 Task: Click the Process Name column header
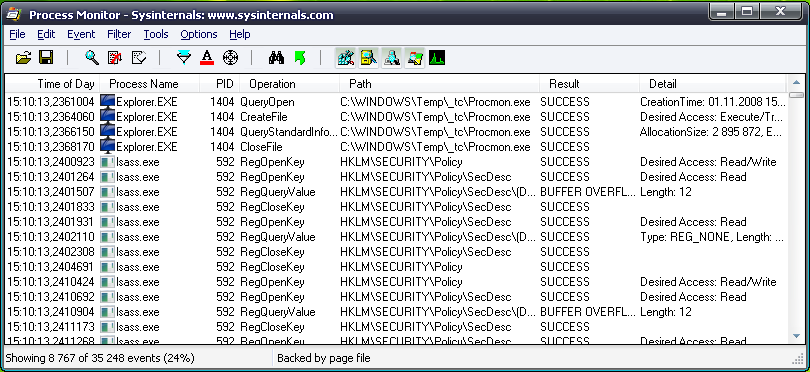click(x=149, y=84)
